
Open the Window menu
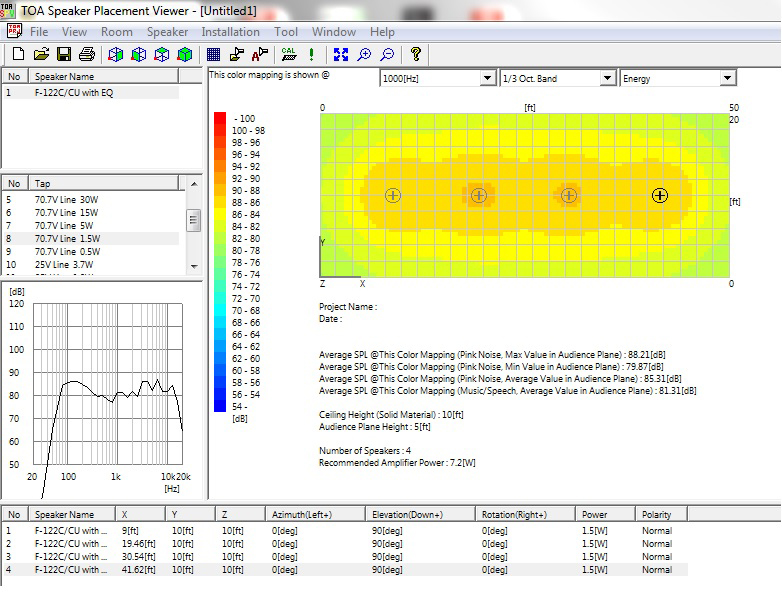334,32
